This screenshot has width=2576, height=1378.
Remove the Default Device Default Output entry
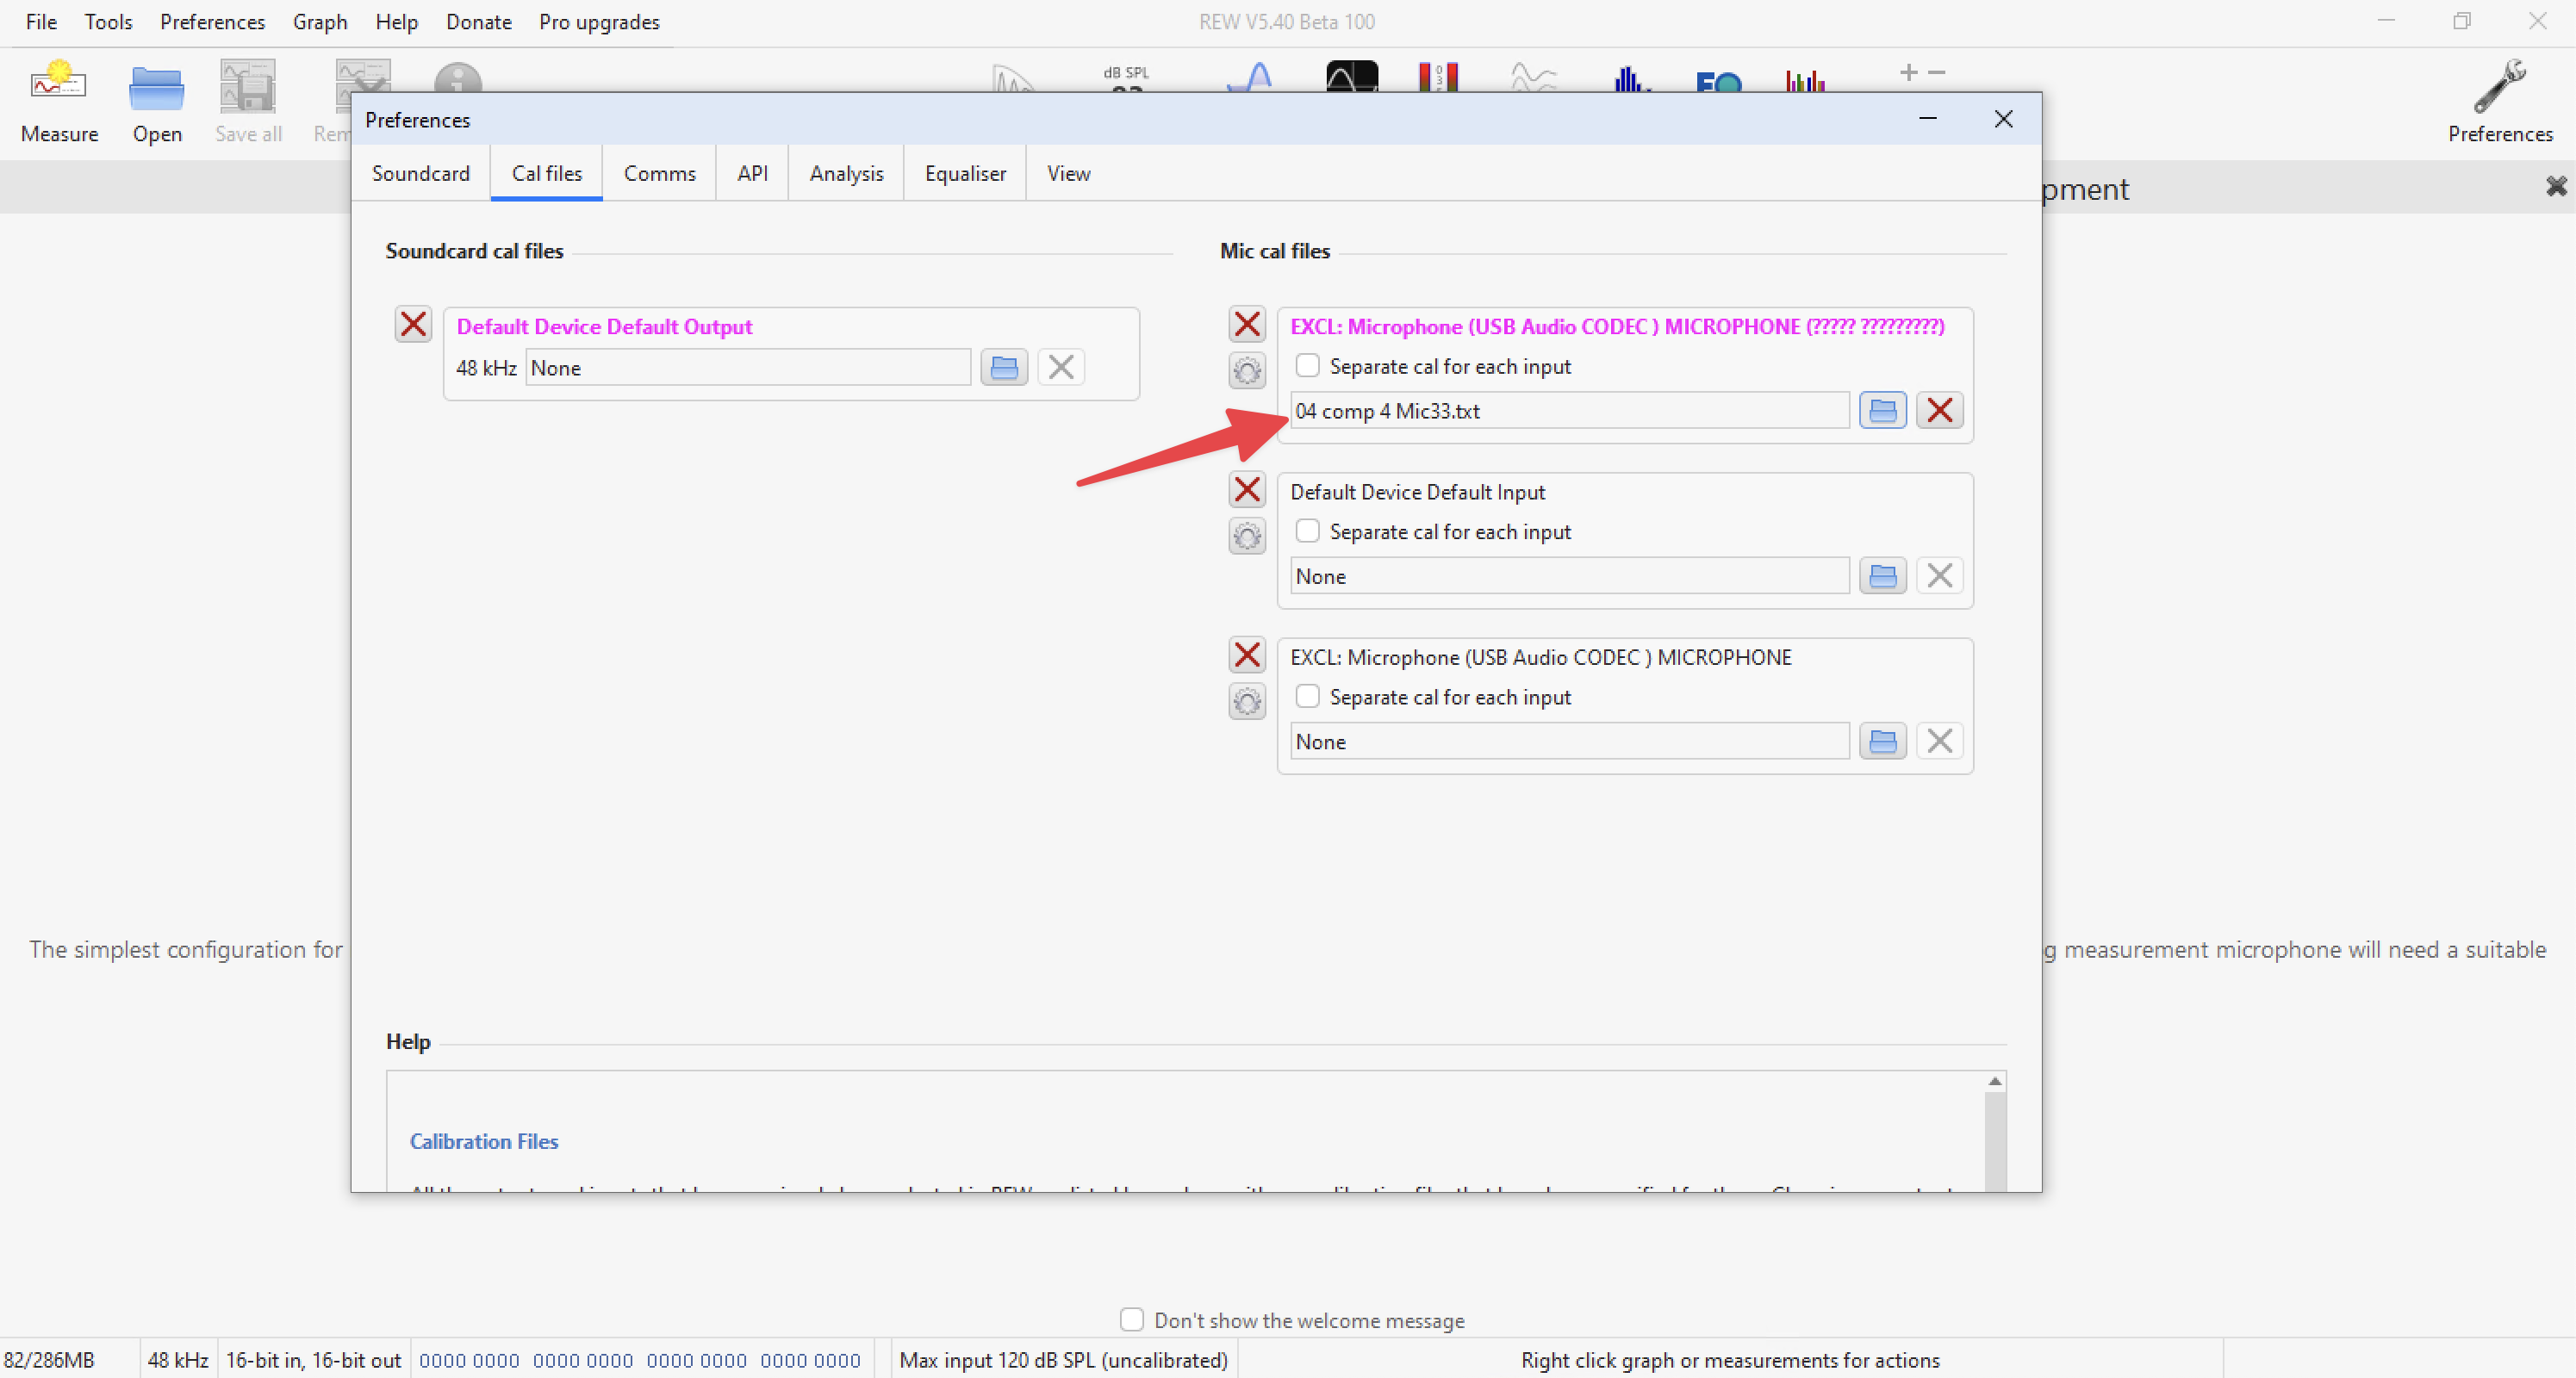click(413, 325)
